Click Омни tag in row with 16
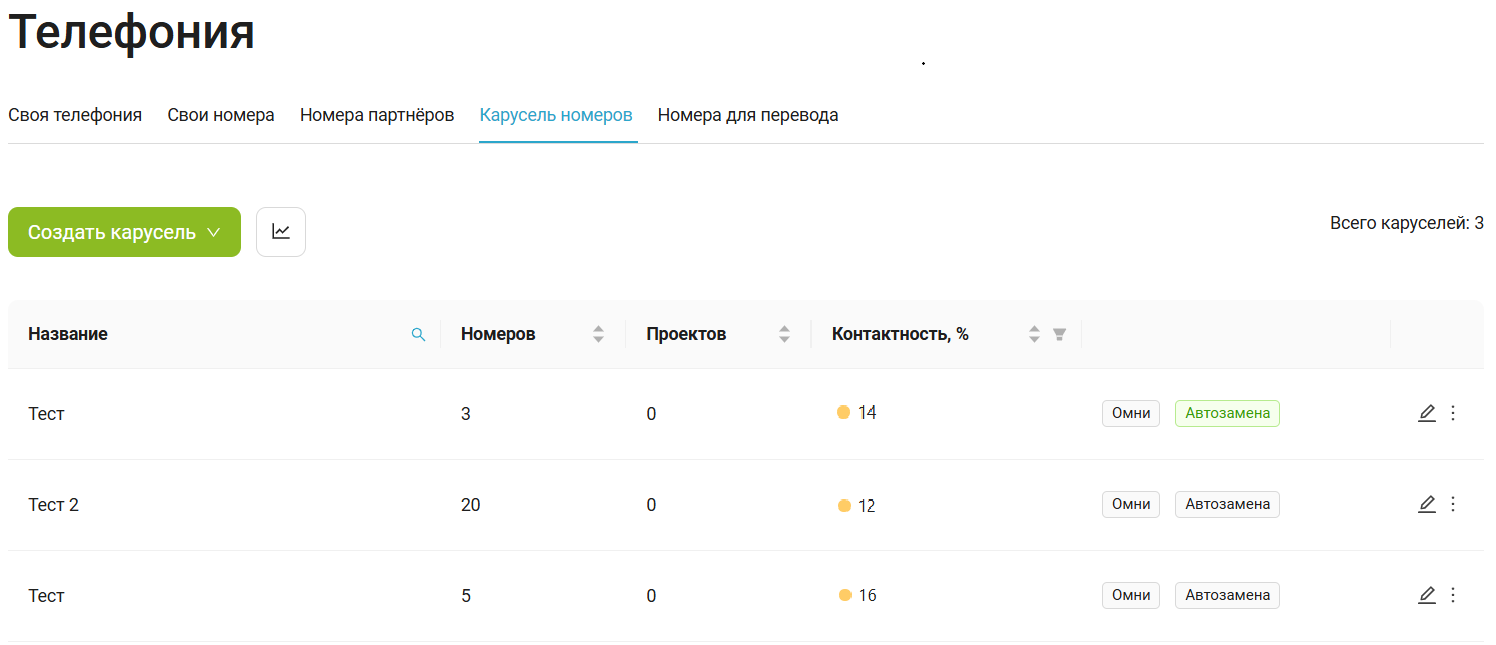This screenshot has width=1496, height=645. (x=1131, y=595)
